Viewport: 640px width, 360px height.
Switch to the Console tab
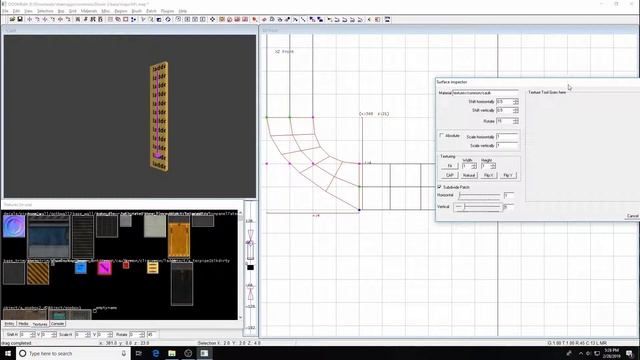(x=57, y=324)
